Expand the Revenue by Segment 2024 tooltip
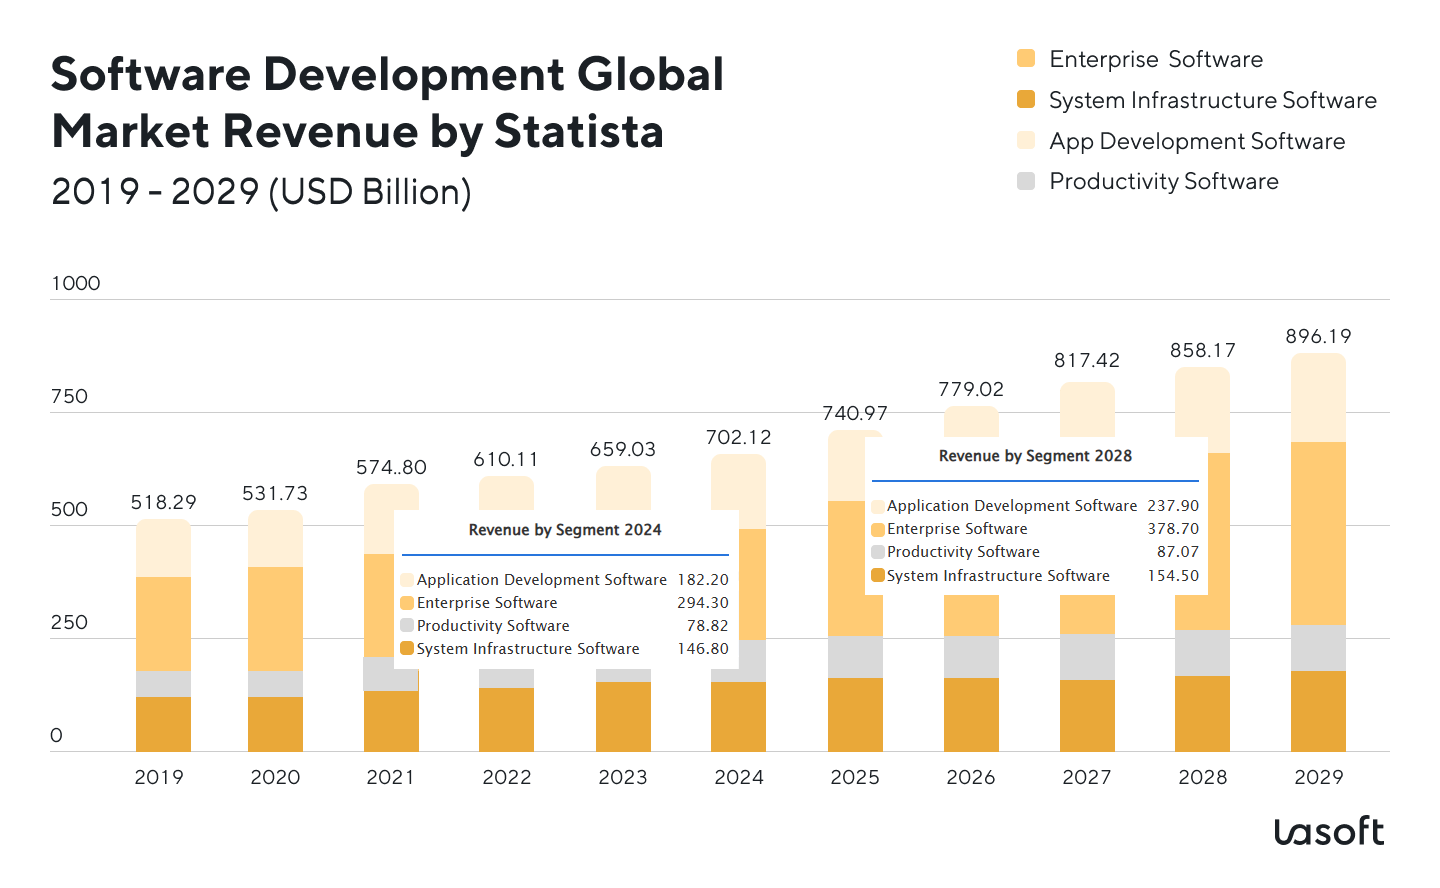 click(565, 530)
